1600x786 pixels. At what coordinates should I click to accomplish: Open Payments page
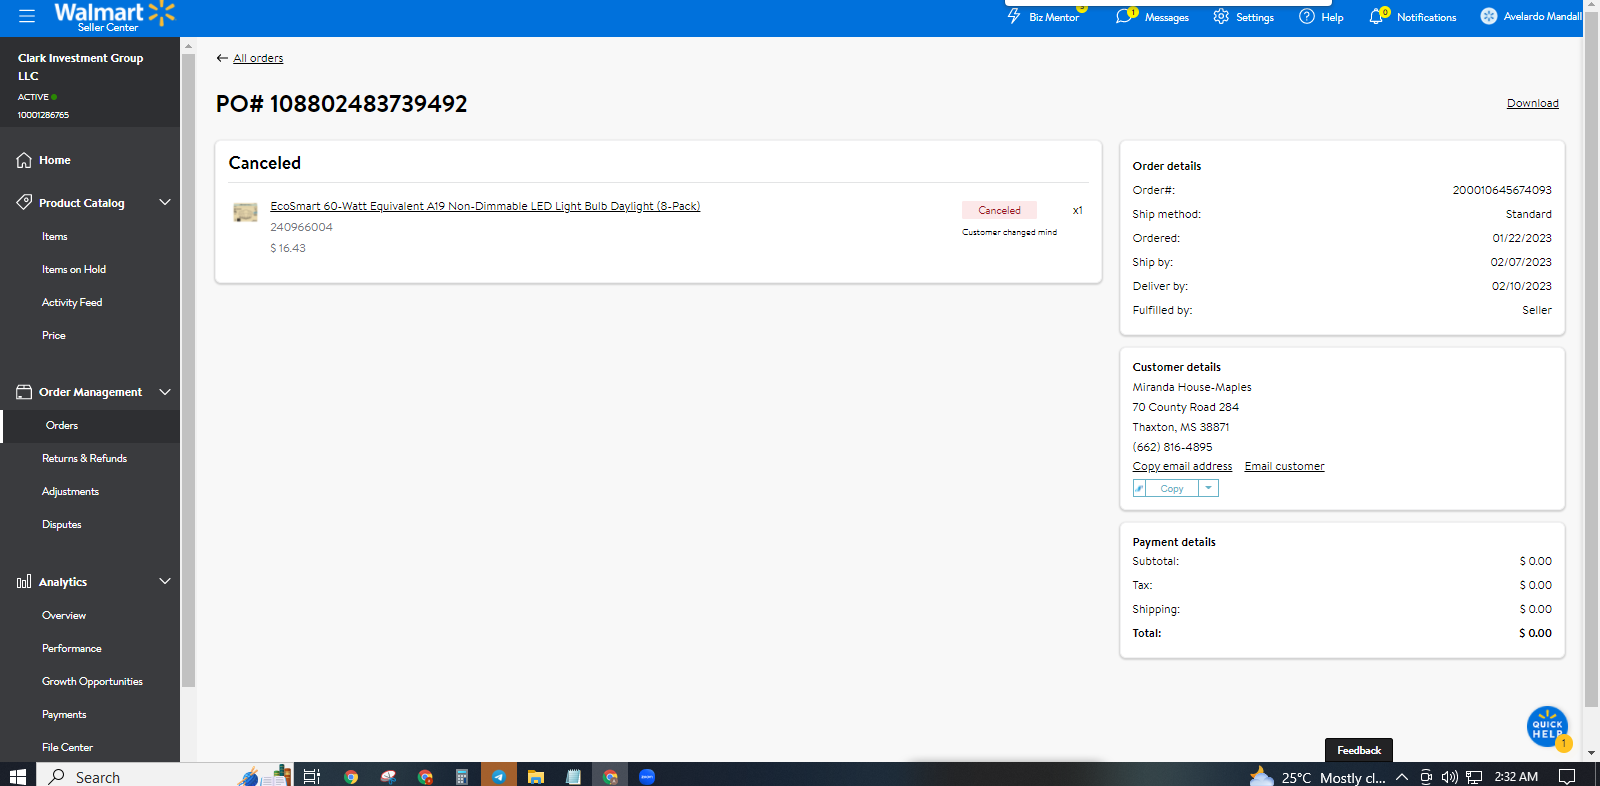tap(64, 715)
